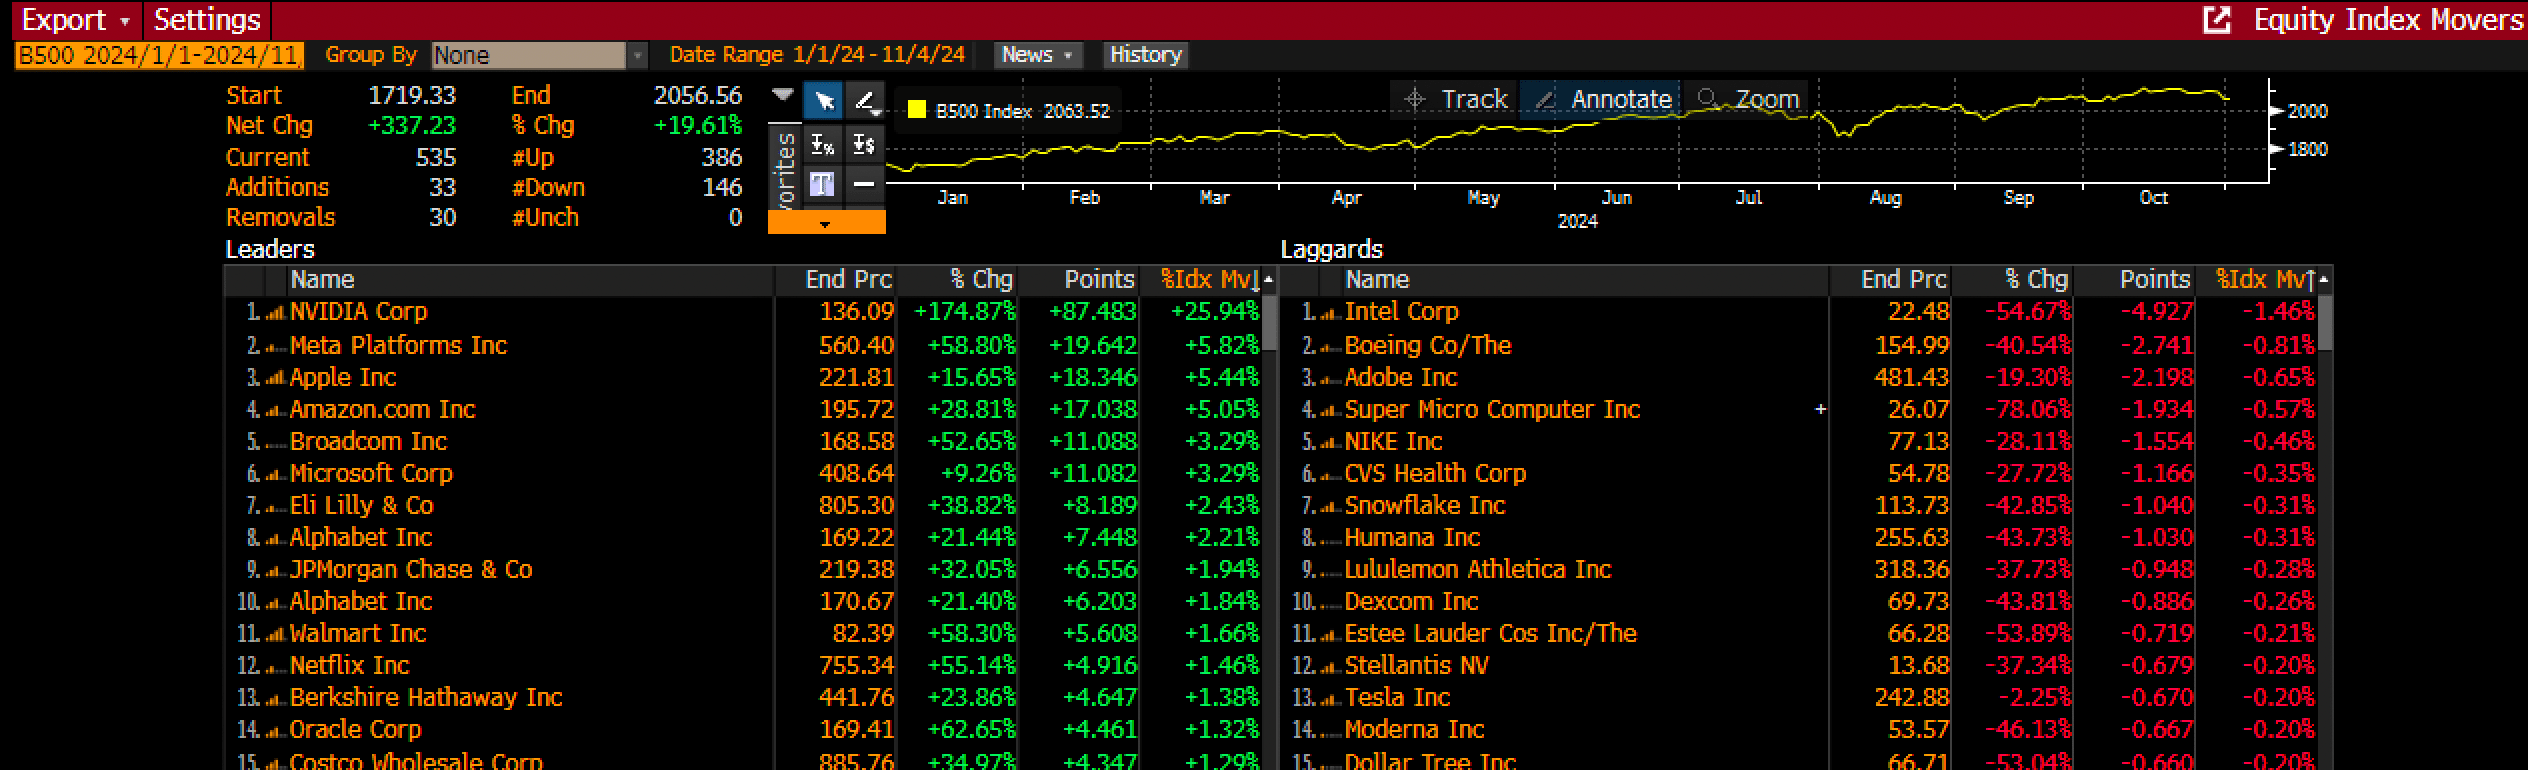Select the Berkshire Hathaway Inc row name
This screenshot has width=2528, height=770.
pyautogui.click(x=426, y=697)
